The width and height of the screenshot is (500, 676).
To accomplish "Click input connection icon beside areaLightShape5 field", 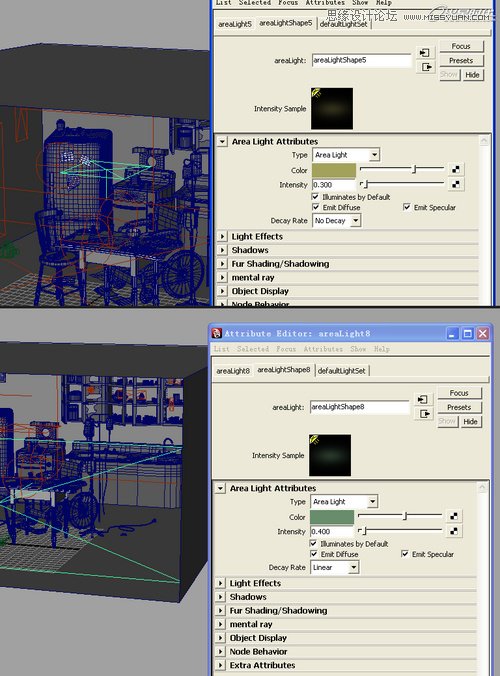I will tap(425, 53).
